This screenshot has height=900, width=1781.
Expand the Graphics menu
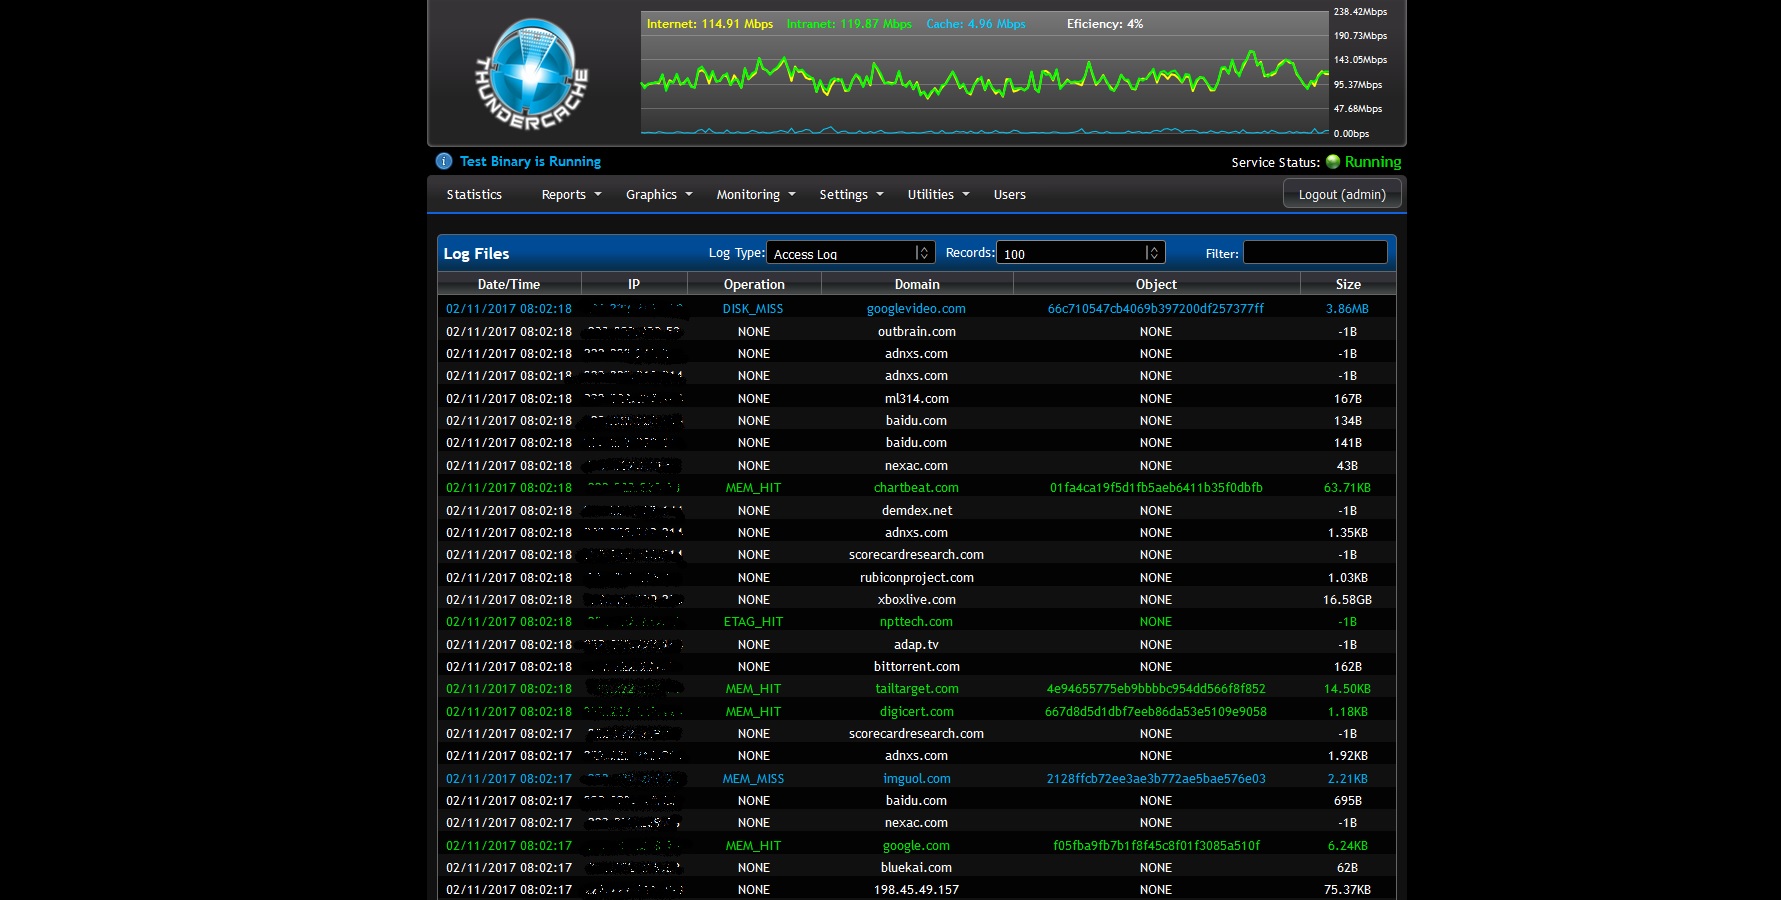click(658, 194)
